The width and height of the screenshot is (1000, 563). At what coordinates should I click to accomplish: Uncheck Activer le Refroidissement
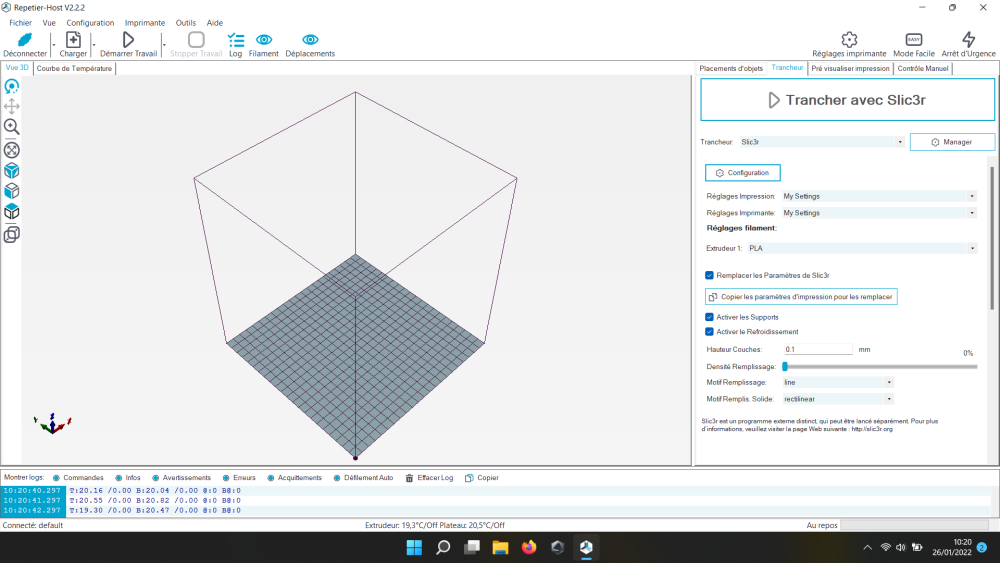tap(709, 332)
